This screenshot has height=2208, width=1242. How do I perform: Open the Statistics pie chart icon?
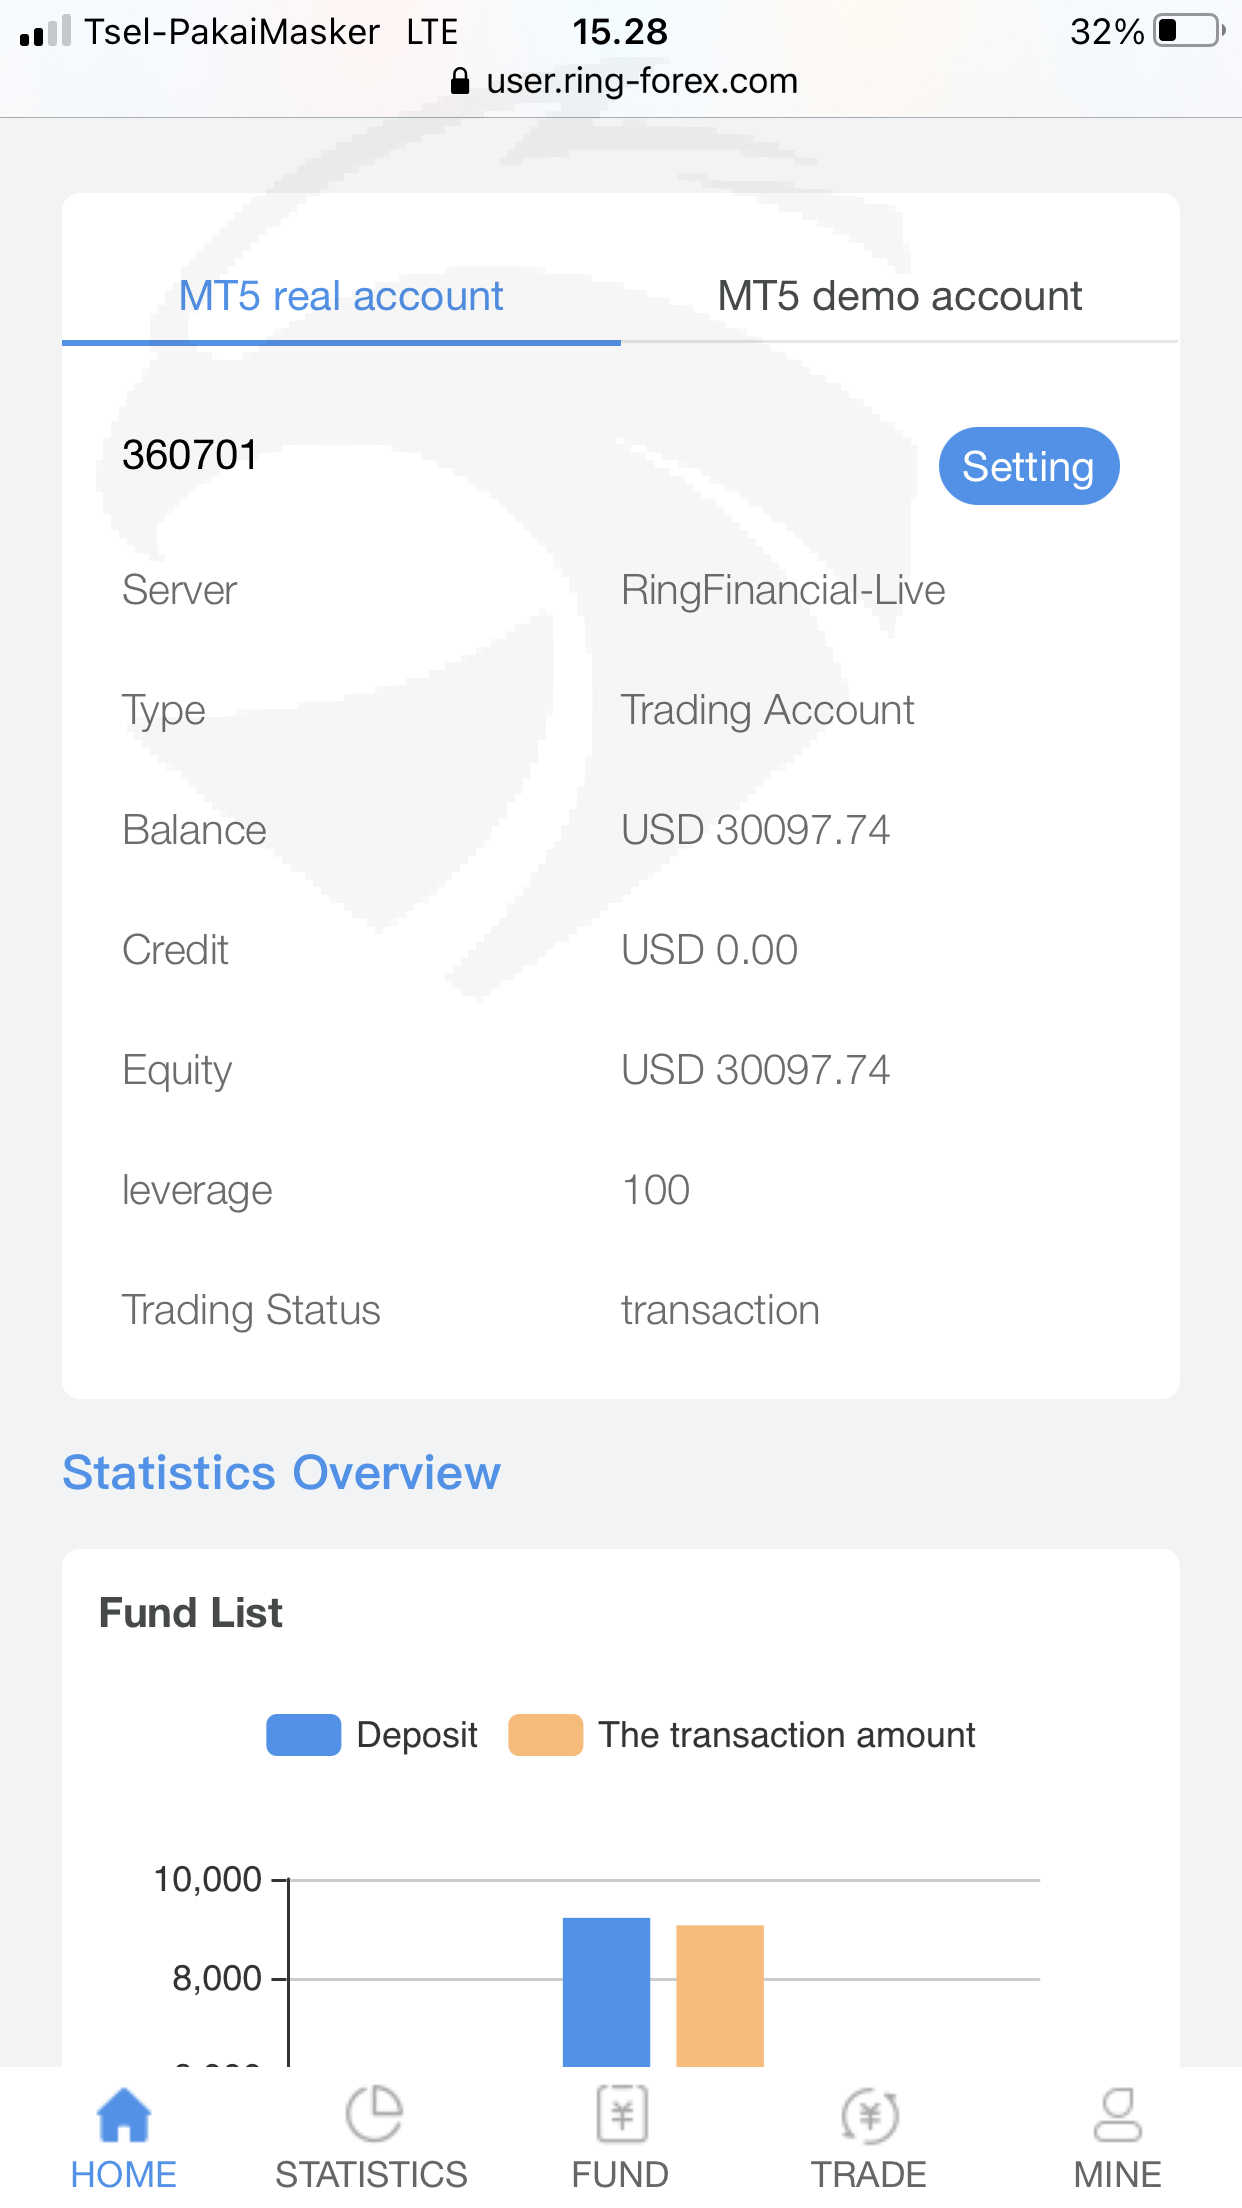tap(372, 2114)
